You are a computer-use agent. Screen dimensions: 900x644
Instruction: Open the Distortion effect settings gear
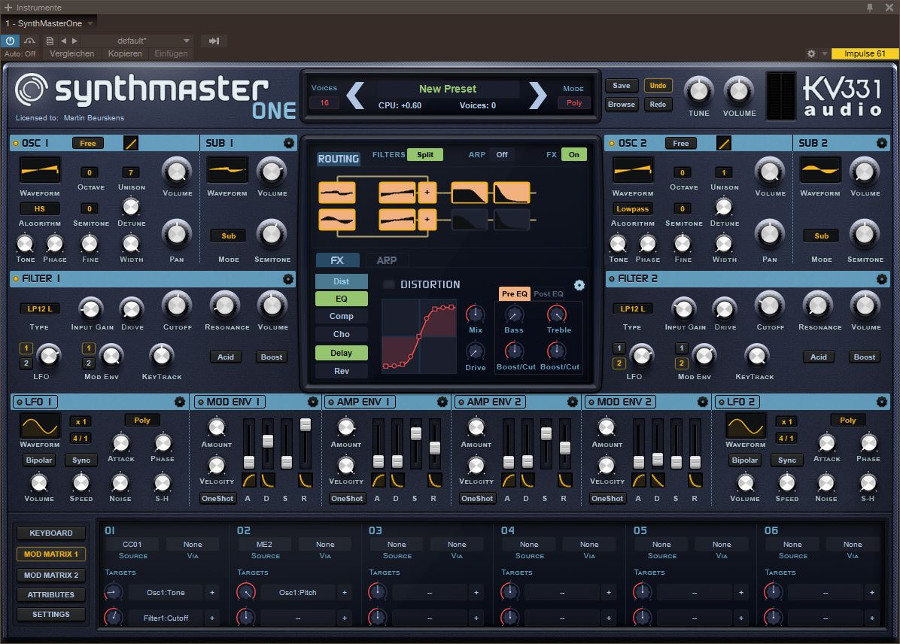coord(579,285)
